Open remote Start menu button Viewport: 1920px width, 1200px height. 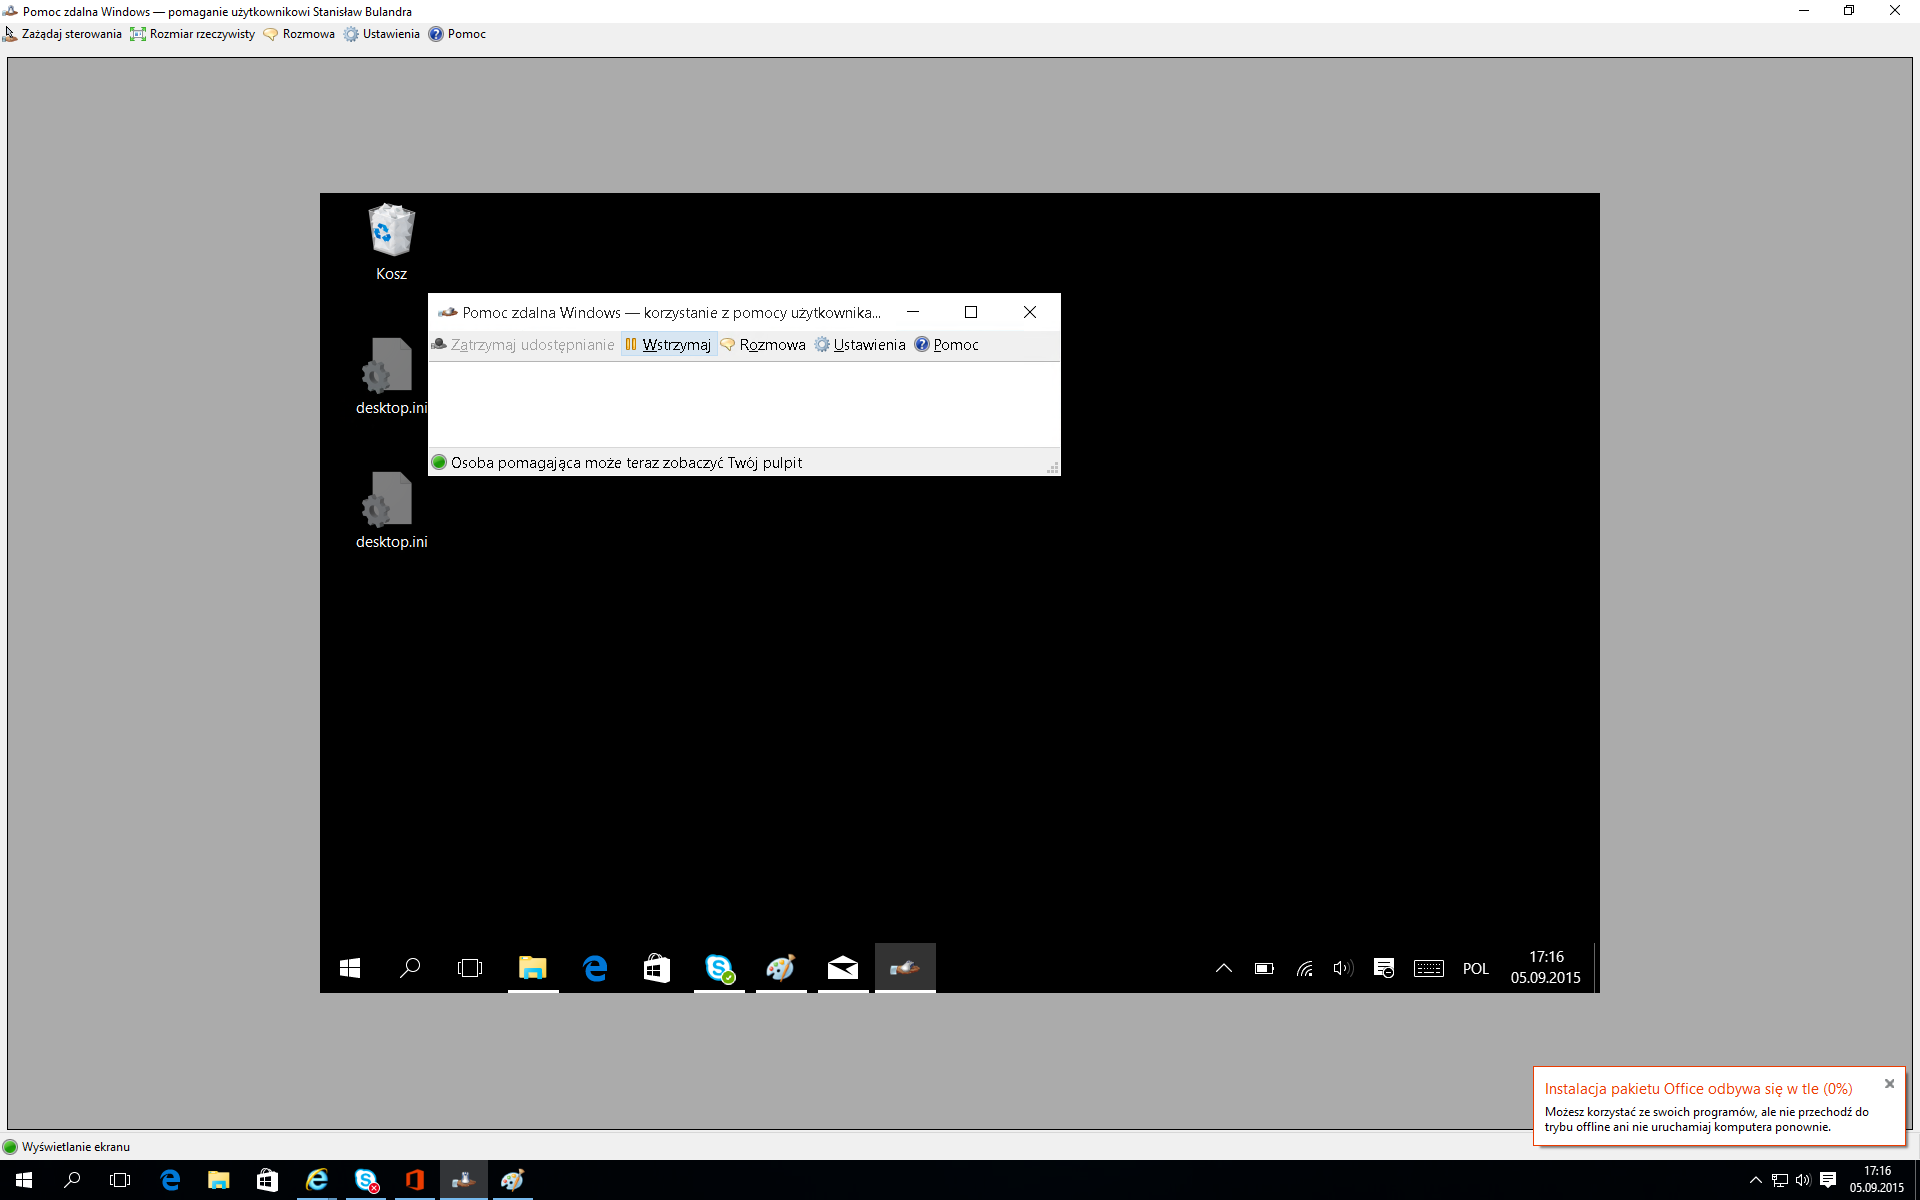pos(350,968)
